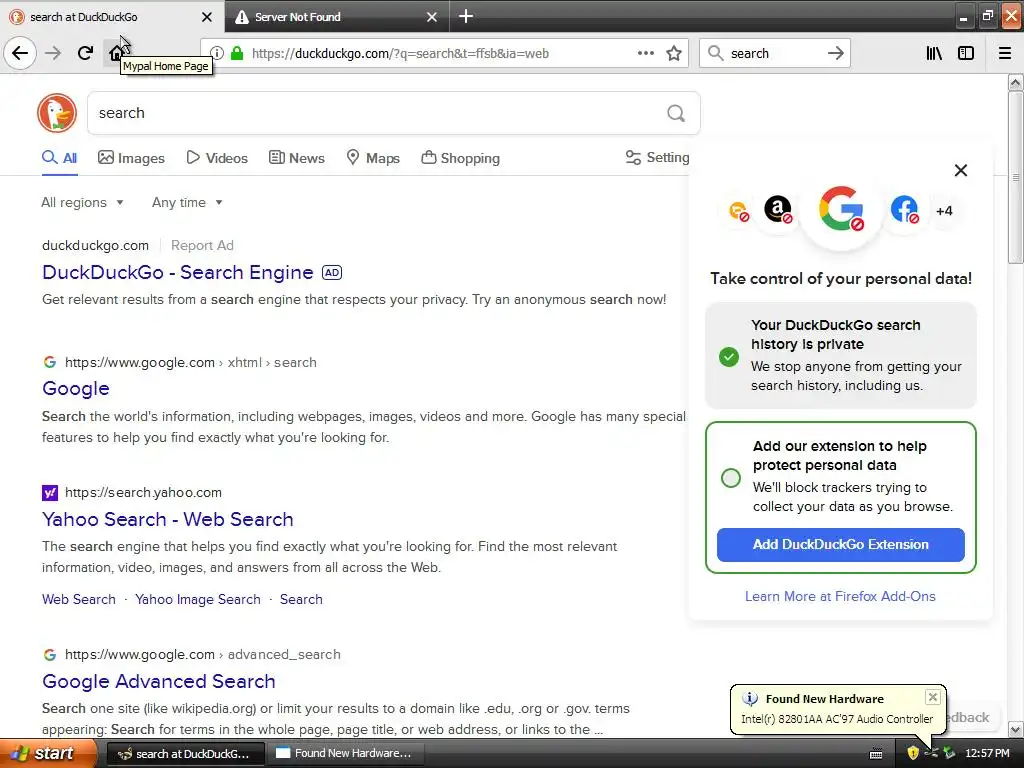Select Found New Hardware taskbar item
1024x768 pixels.
(345, 754)
